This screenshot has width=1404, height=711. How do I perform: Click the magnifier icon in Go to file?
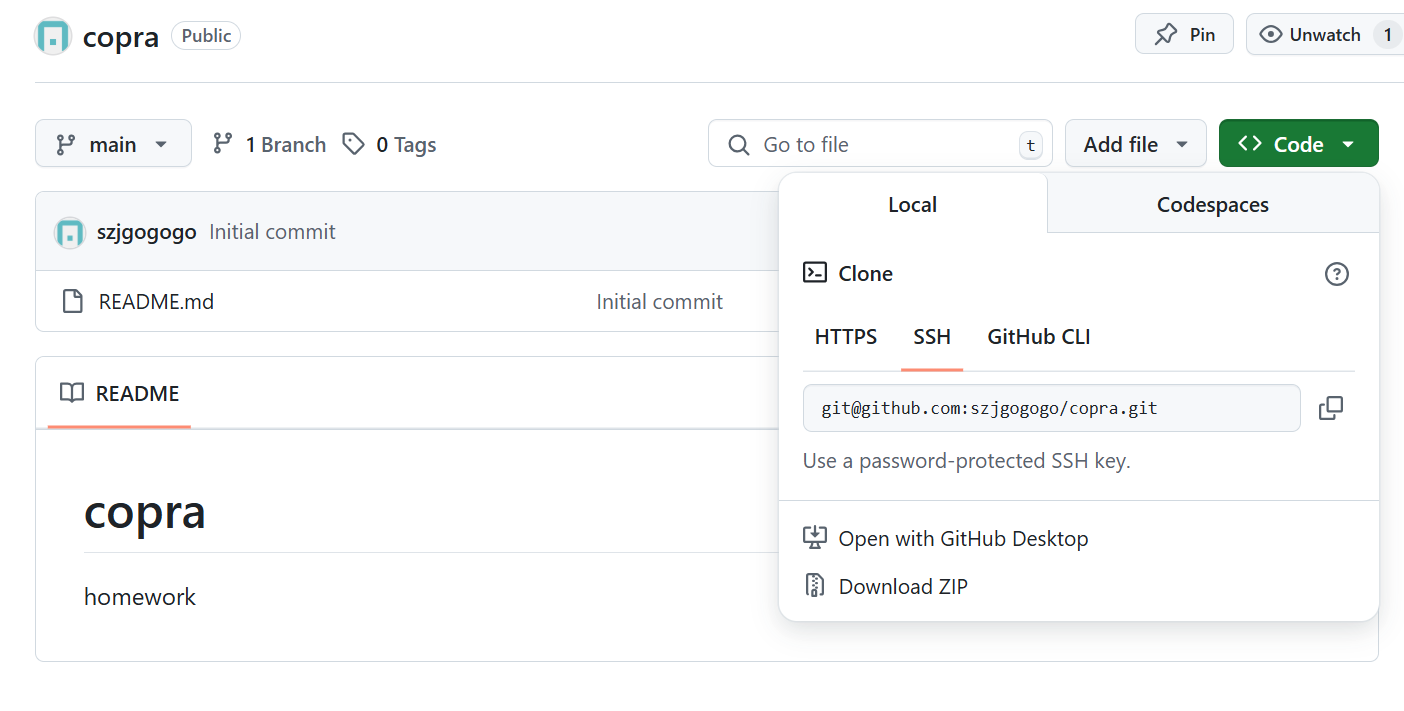coord(739,145)
